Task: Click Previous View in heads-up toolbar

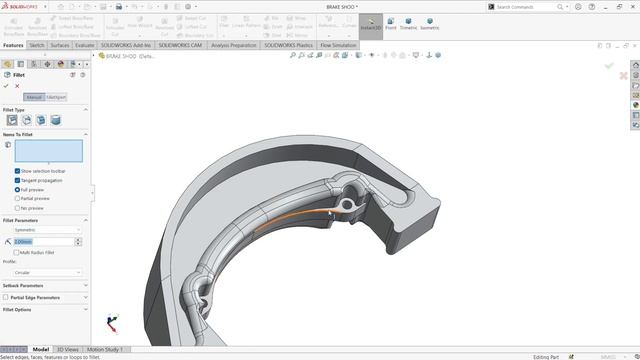Action: point(310,55)
